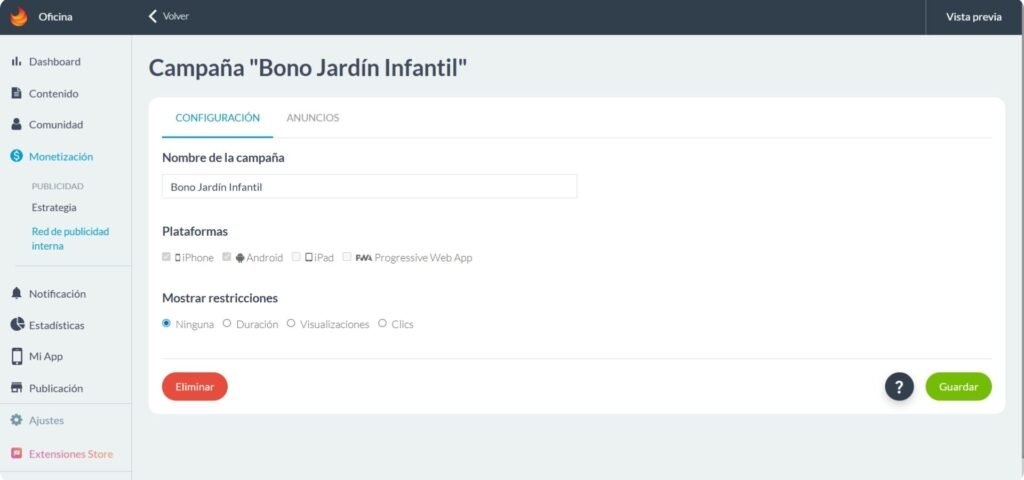Viewport: 1024px width, 480px height.
Task: Open Mi App phone icon
Action: tap(16, 356)
